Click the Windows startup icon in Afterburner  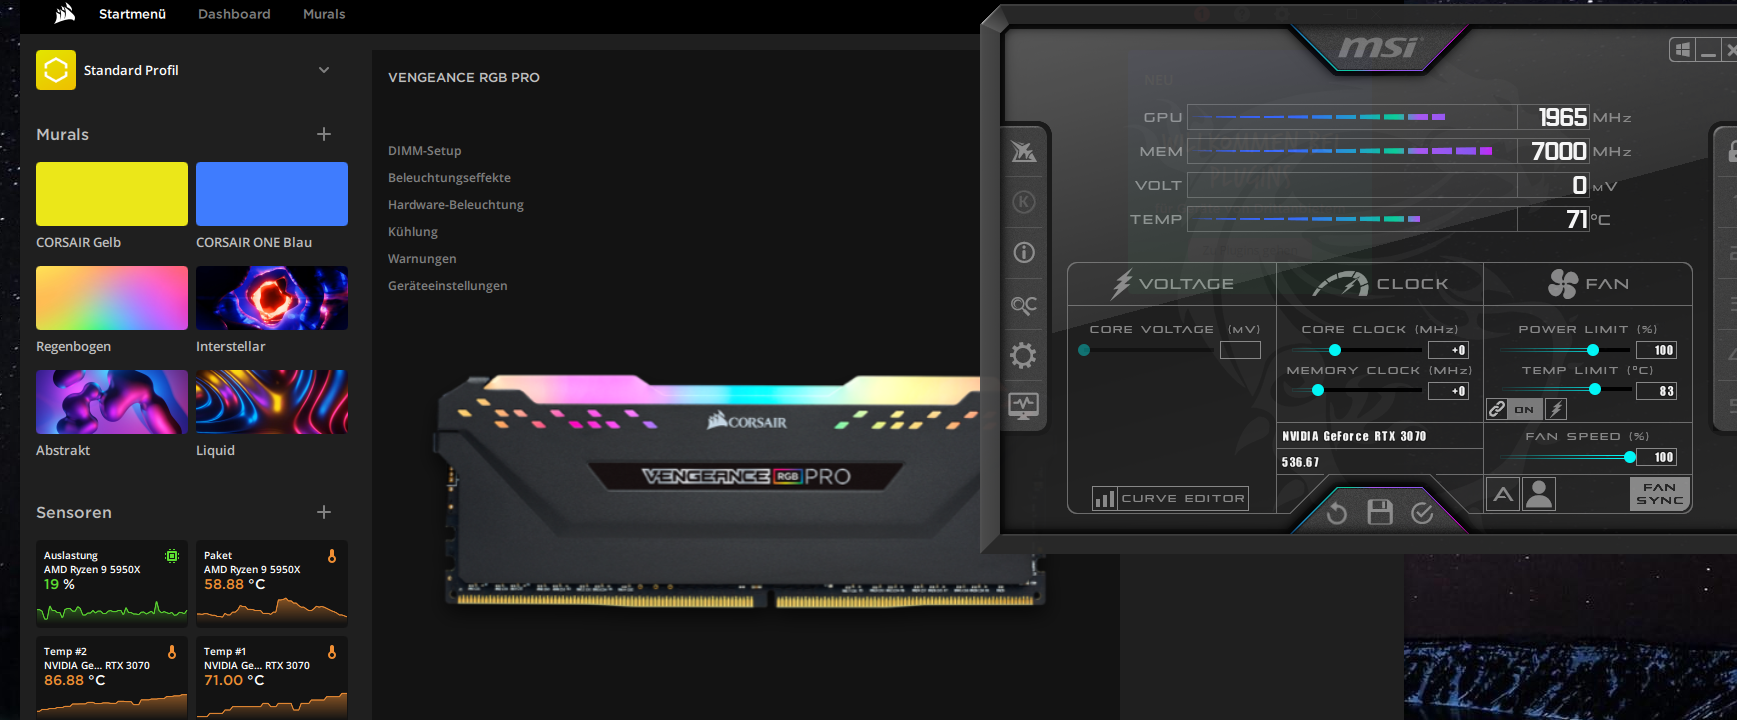[x=1682, y=50]
